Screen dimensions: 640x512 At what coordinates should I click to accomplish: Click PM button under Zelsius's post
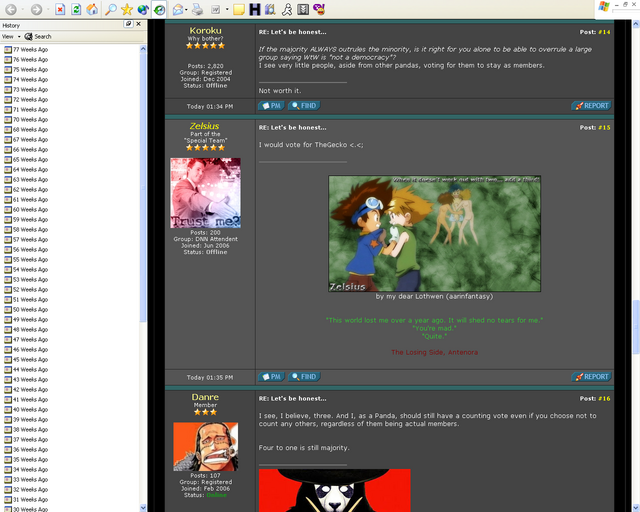(x=271, y=377)
